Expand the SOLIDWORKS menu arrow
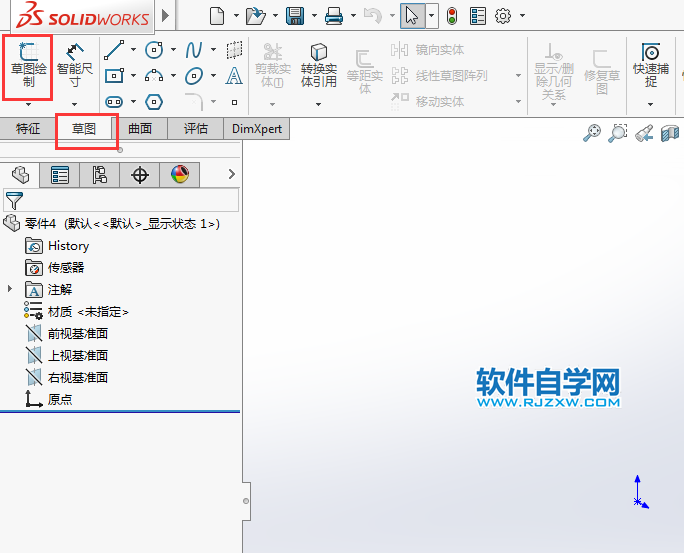 coord(165,16)
